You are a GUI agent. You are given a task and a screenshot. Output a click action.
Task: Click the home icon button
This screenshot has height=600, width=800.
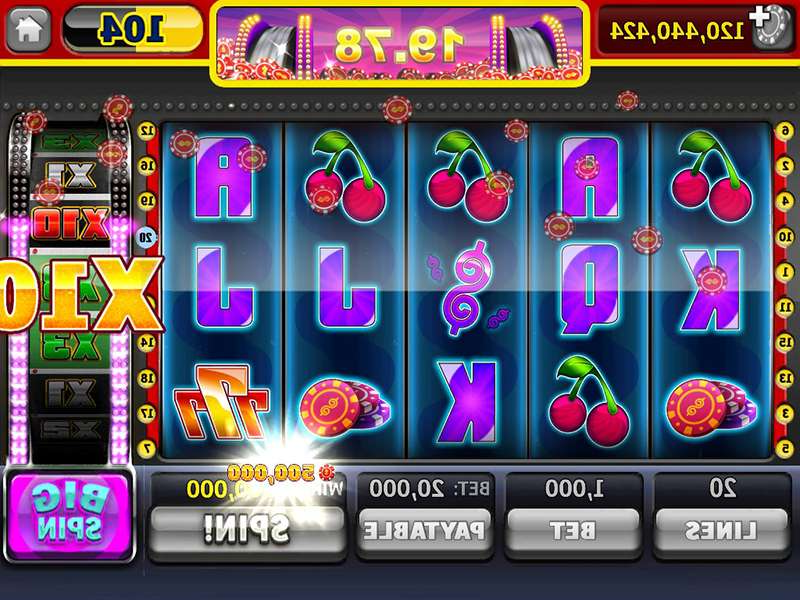(29, 29)
